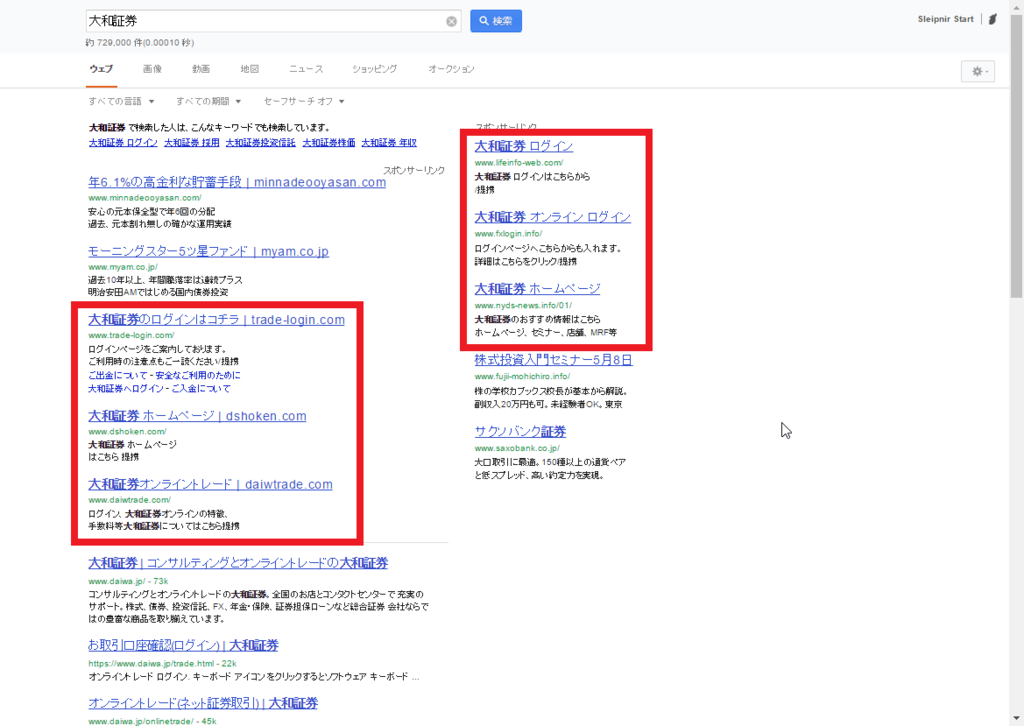Image resolution: width=1024 pixels, height=726 pixels.
Task: Open 大和証券オンライントレード daiwtrade.com link
Action: click(x=210, y=484)
